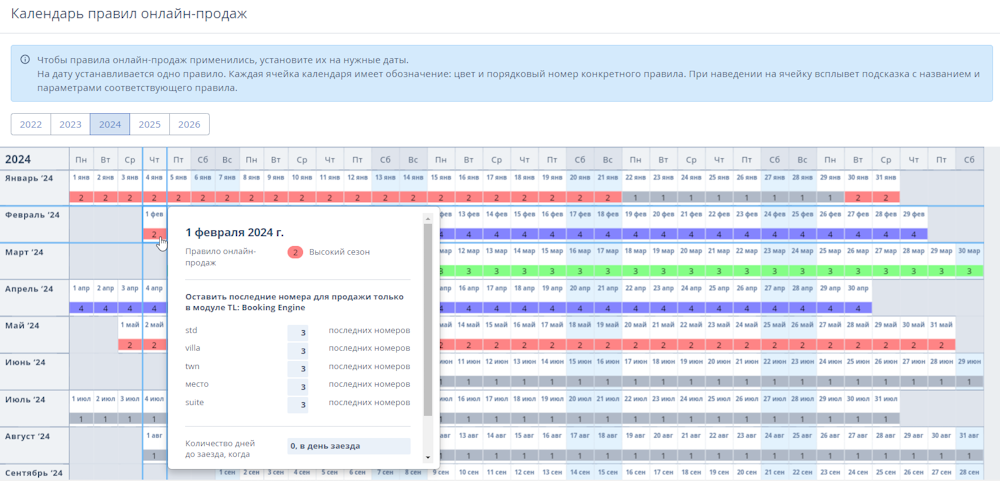Screen dimensions: 1000x481
Task: Click the std last rooms count field
Action: [298, 334]
